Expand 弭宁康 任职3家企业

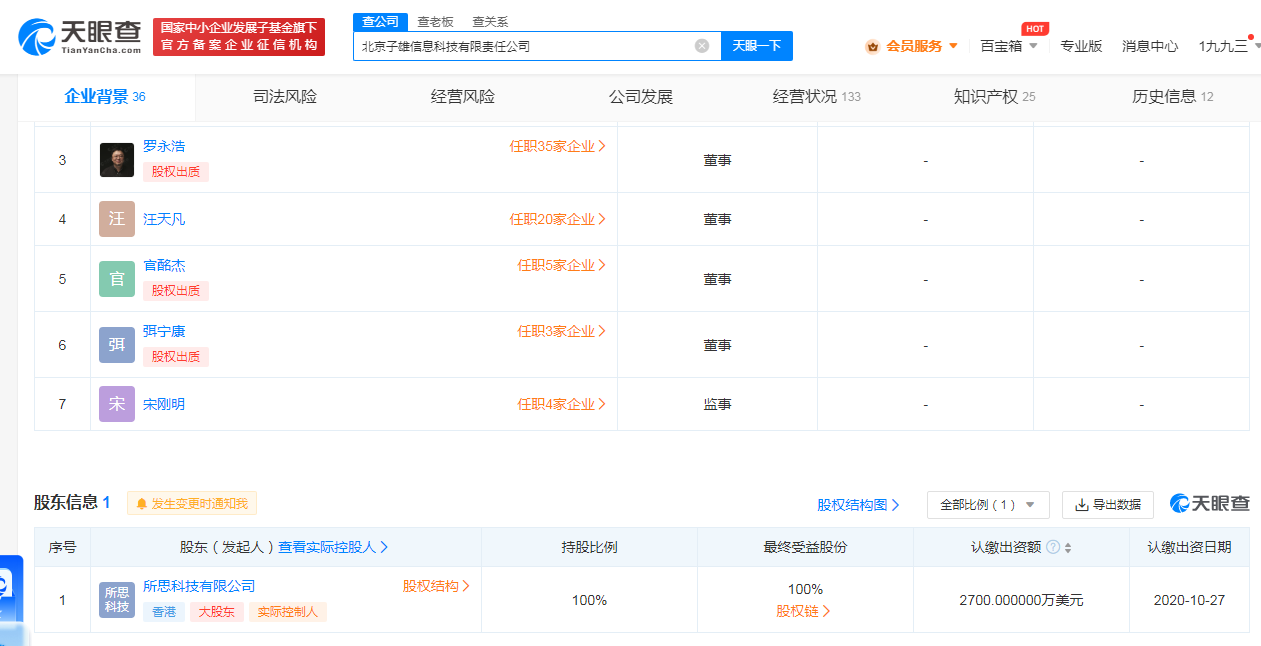[x=562, y=331]
